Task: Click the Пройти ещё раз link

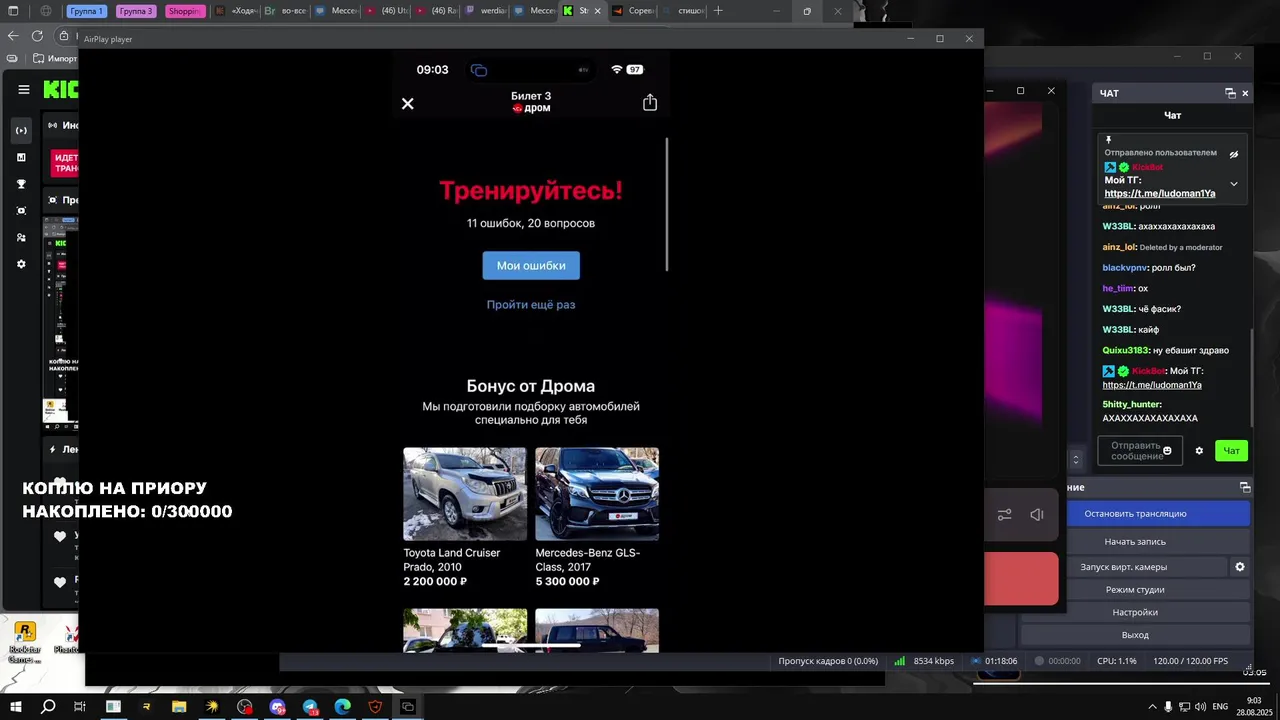Action: pyautogui.click(x=531, y=304)
